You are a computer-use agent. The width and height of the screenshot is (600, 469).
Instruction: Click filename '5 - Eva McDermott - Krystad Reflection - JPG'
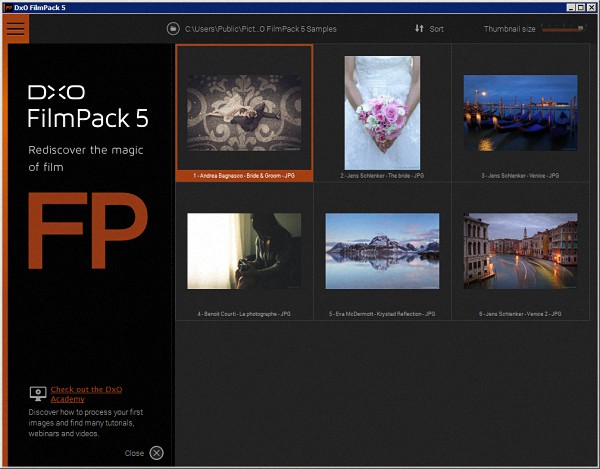point(382,314)
